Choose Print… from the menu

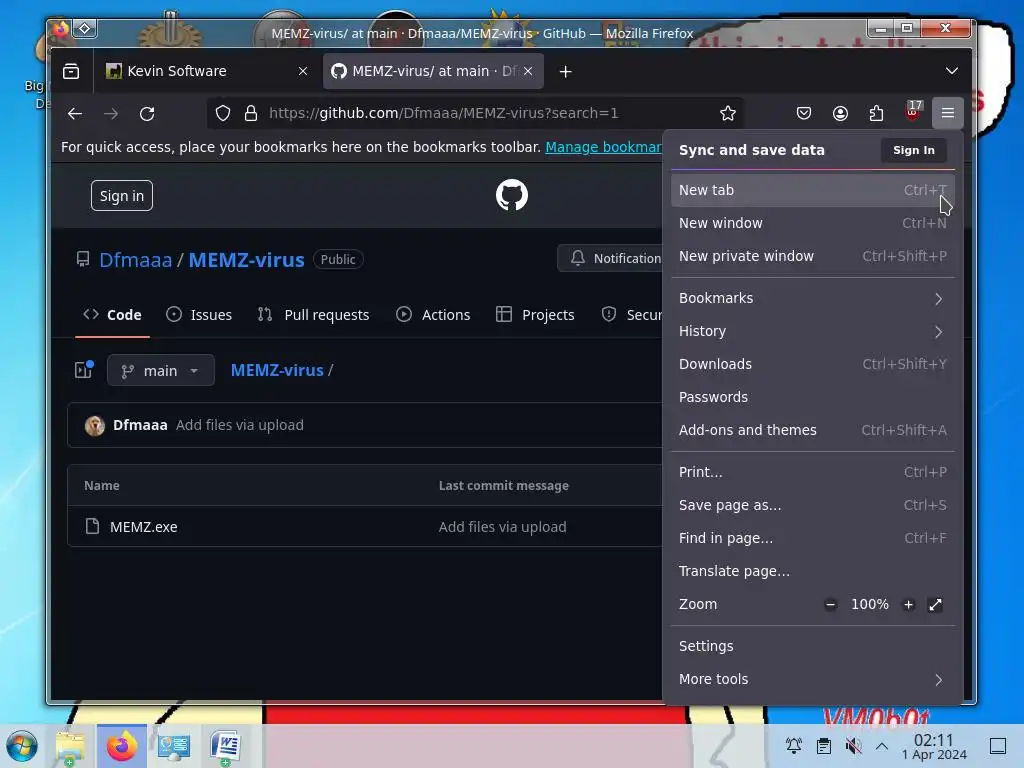pos(812,472)
